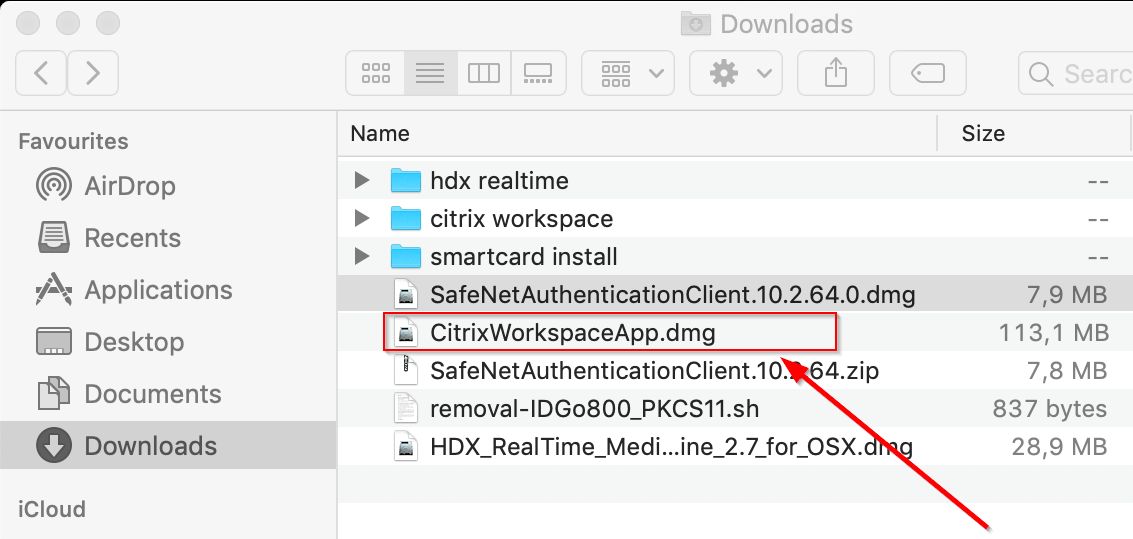Click the 7,9 MB size cell

pos(1068,294)
